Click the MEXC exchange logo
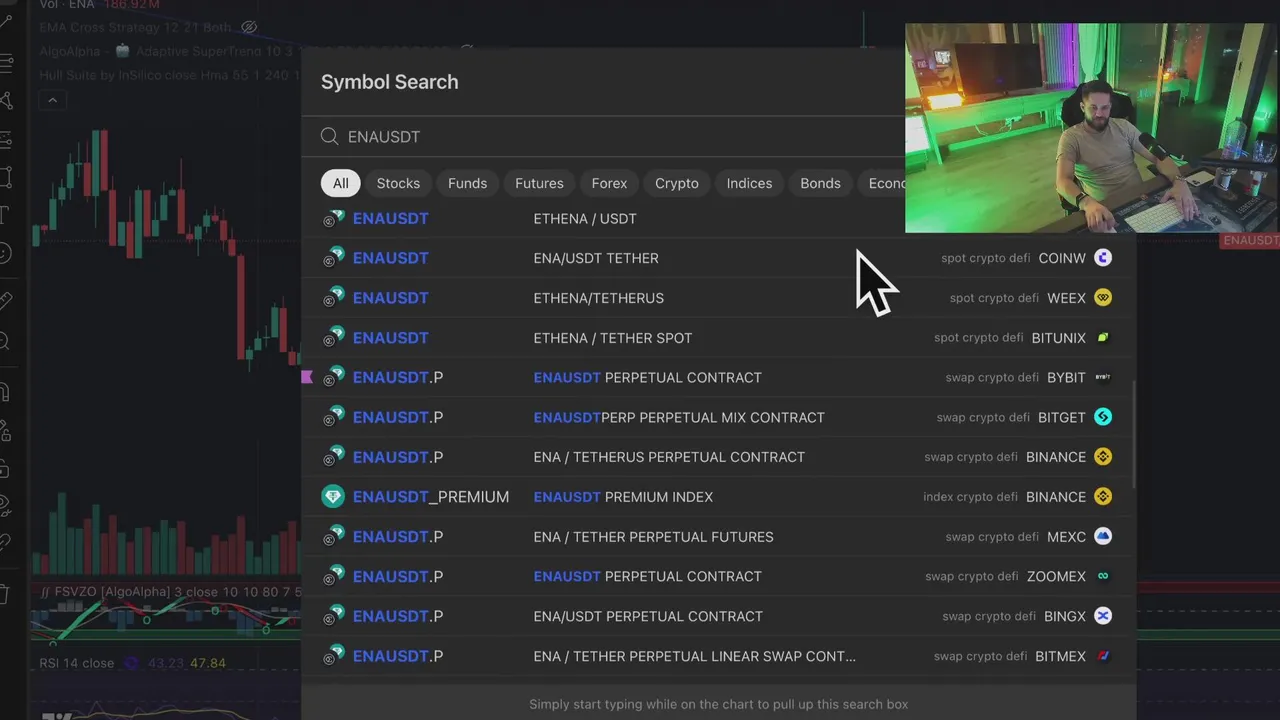The image size is (1280, 720). tap(1103, 537)
